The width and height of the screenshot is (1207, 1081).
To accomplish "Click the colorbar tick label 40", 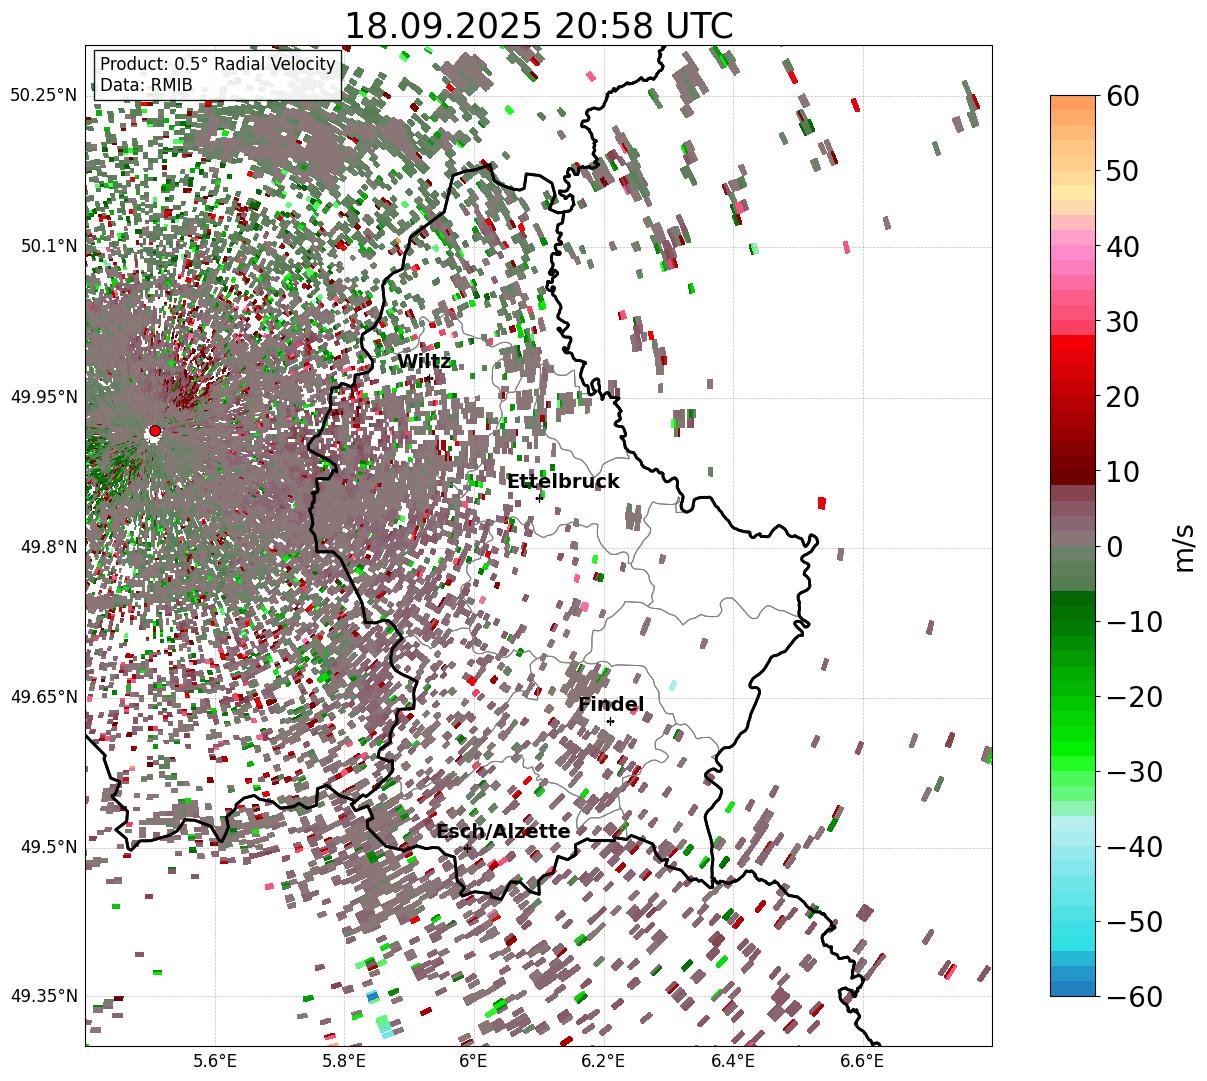I will (x=1122, y=246).
